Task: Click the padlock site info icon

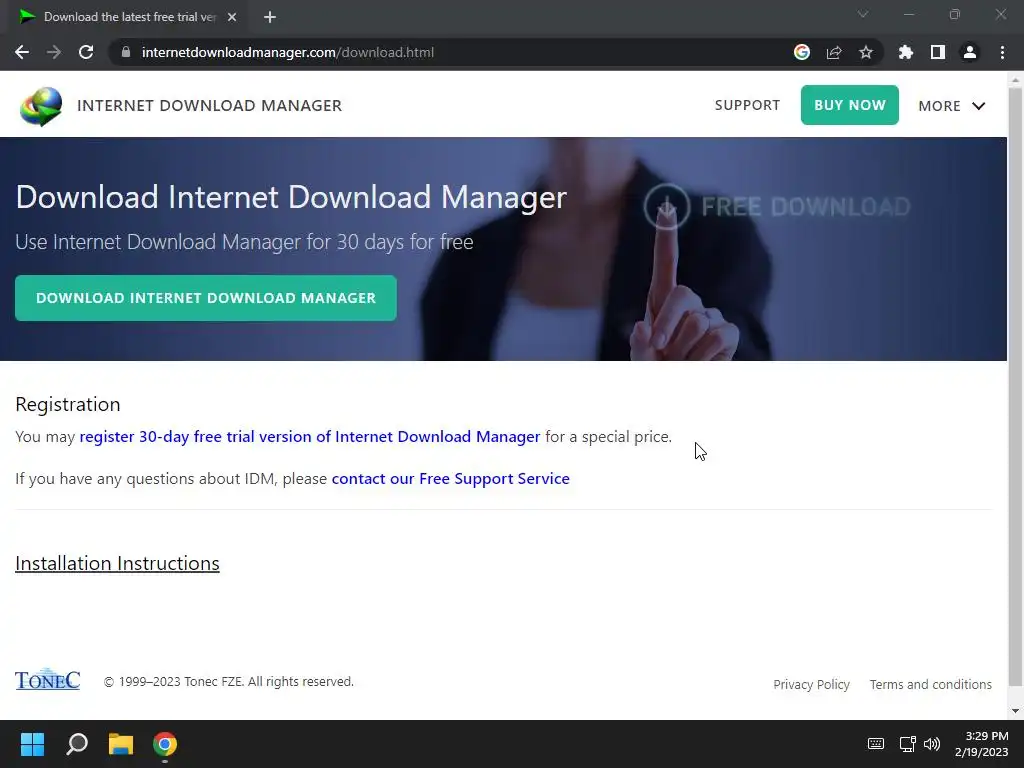Action: [126, 52]
